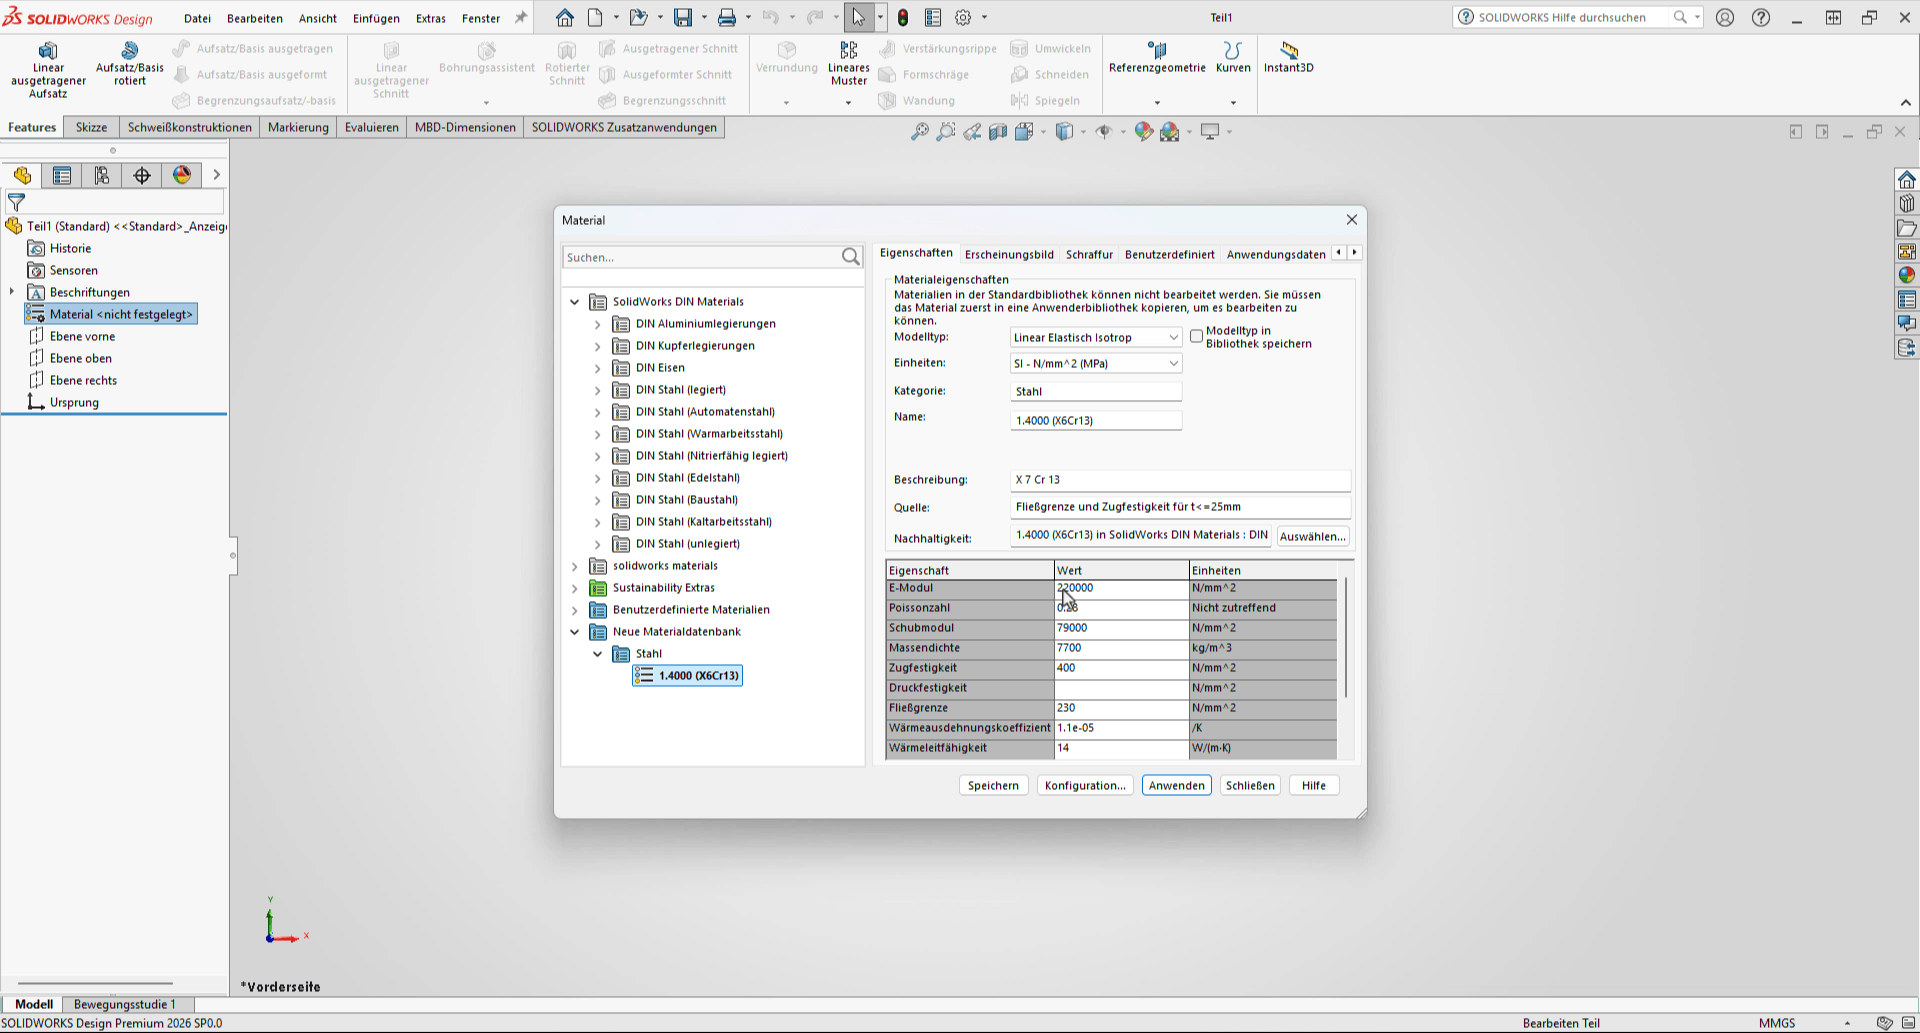Click the Anwenden button
This screenshot has width=1920, height=1033.
pos(1176,786)
